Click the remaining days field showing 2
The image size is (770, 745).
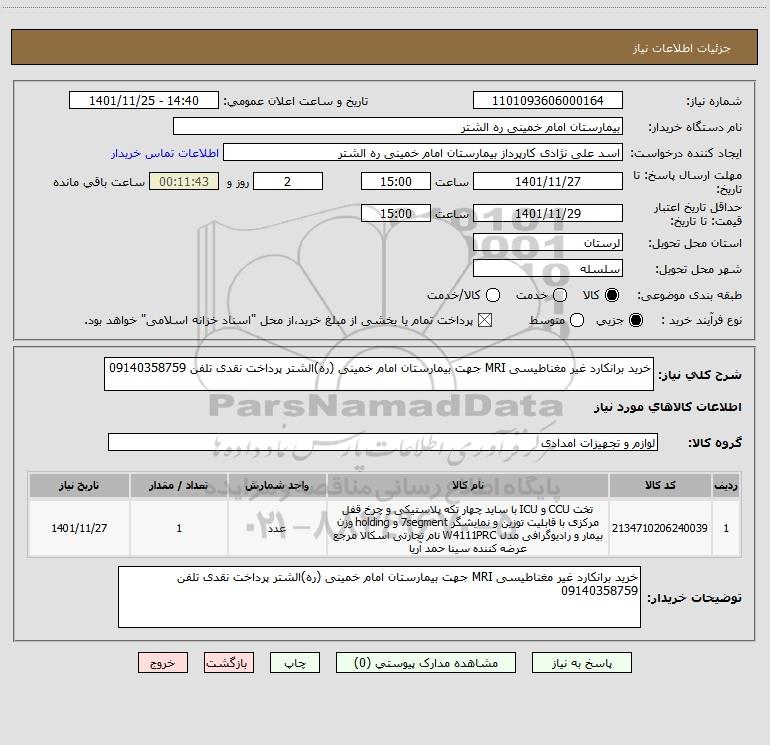coord(288,181)
